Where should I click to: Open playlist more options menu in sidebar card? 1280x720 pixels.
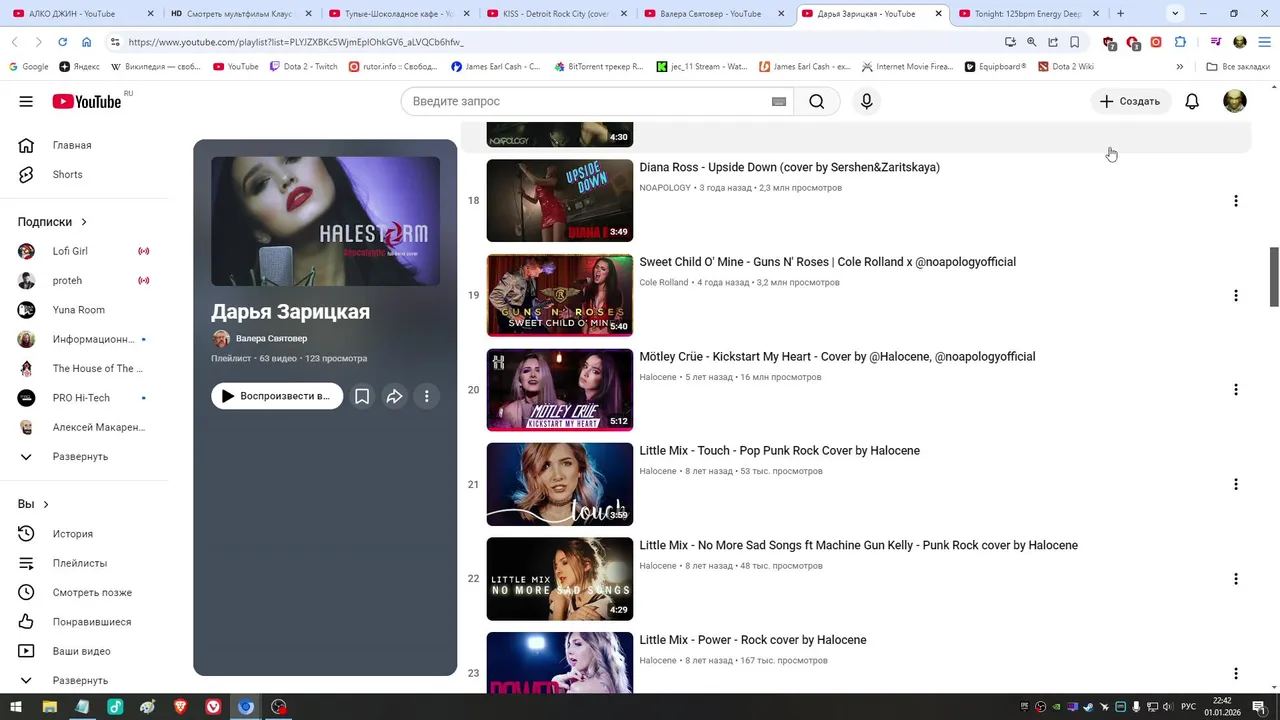pyautogui.click(x=426, y=396)
